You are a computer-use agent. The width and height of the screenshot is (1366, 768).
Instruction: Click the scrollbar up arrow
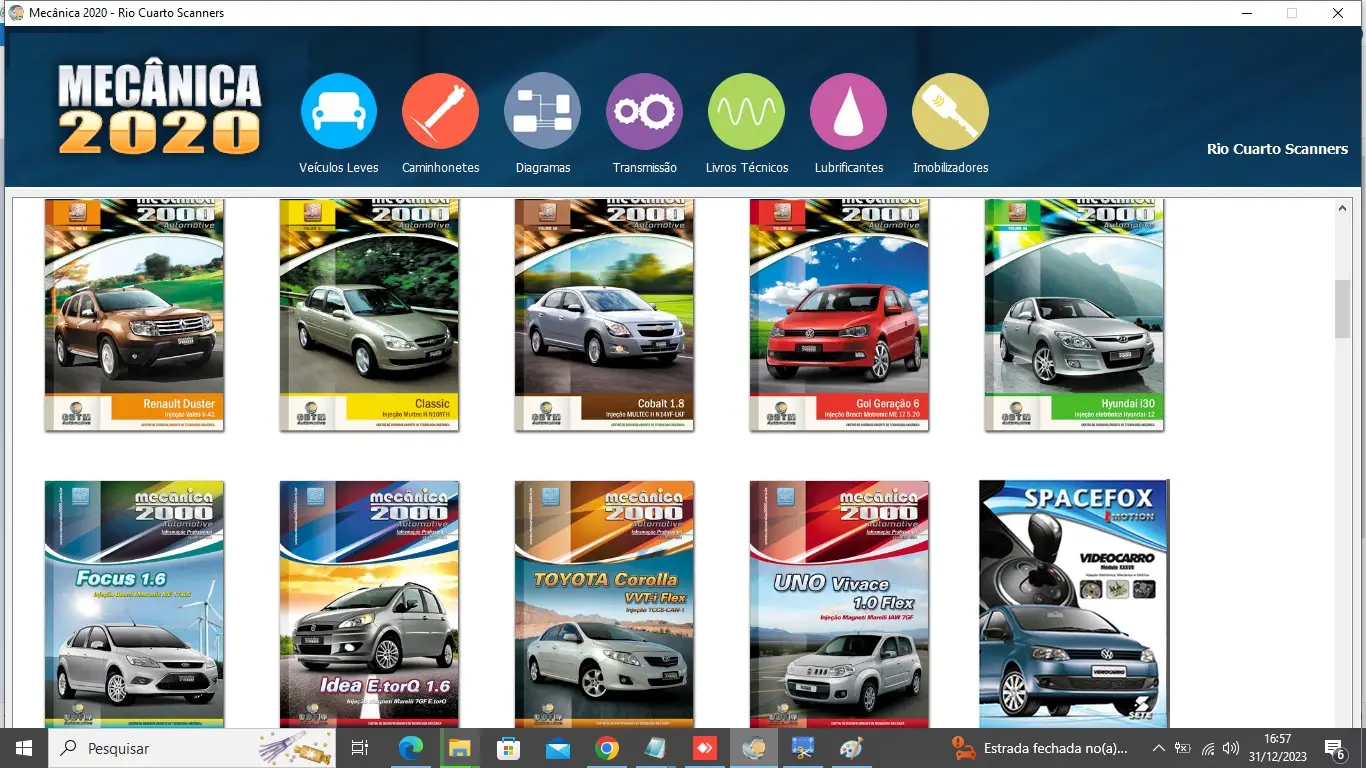tap(1342, 209)
